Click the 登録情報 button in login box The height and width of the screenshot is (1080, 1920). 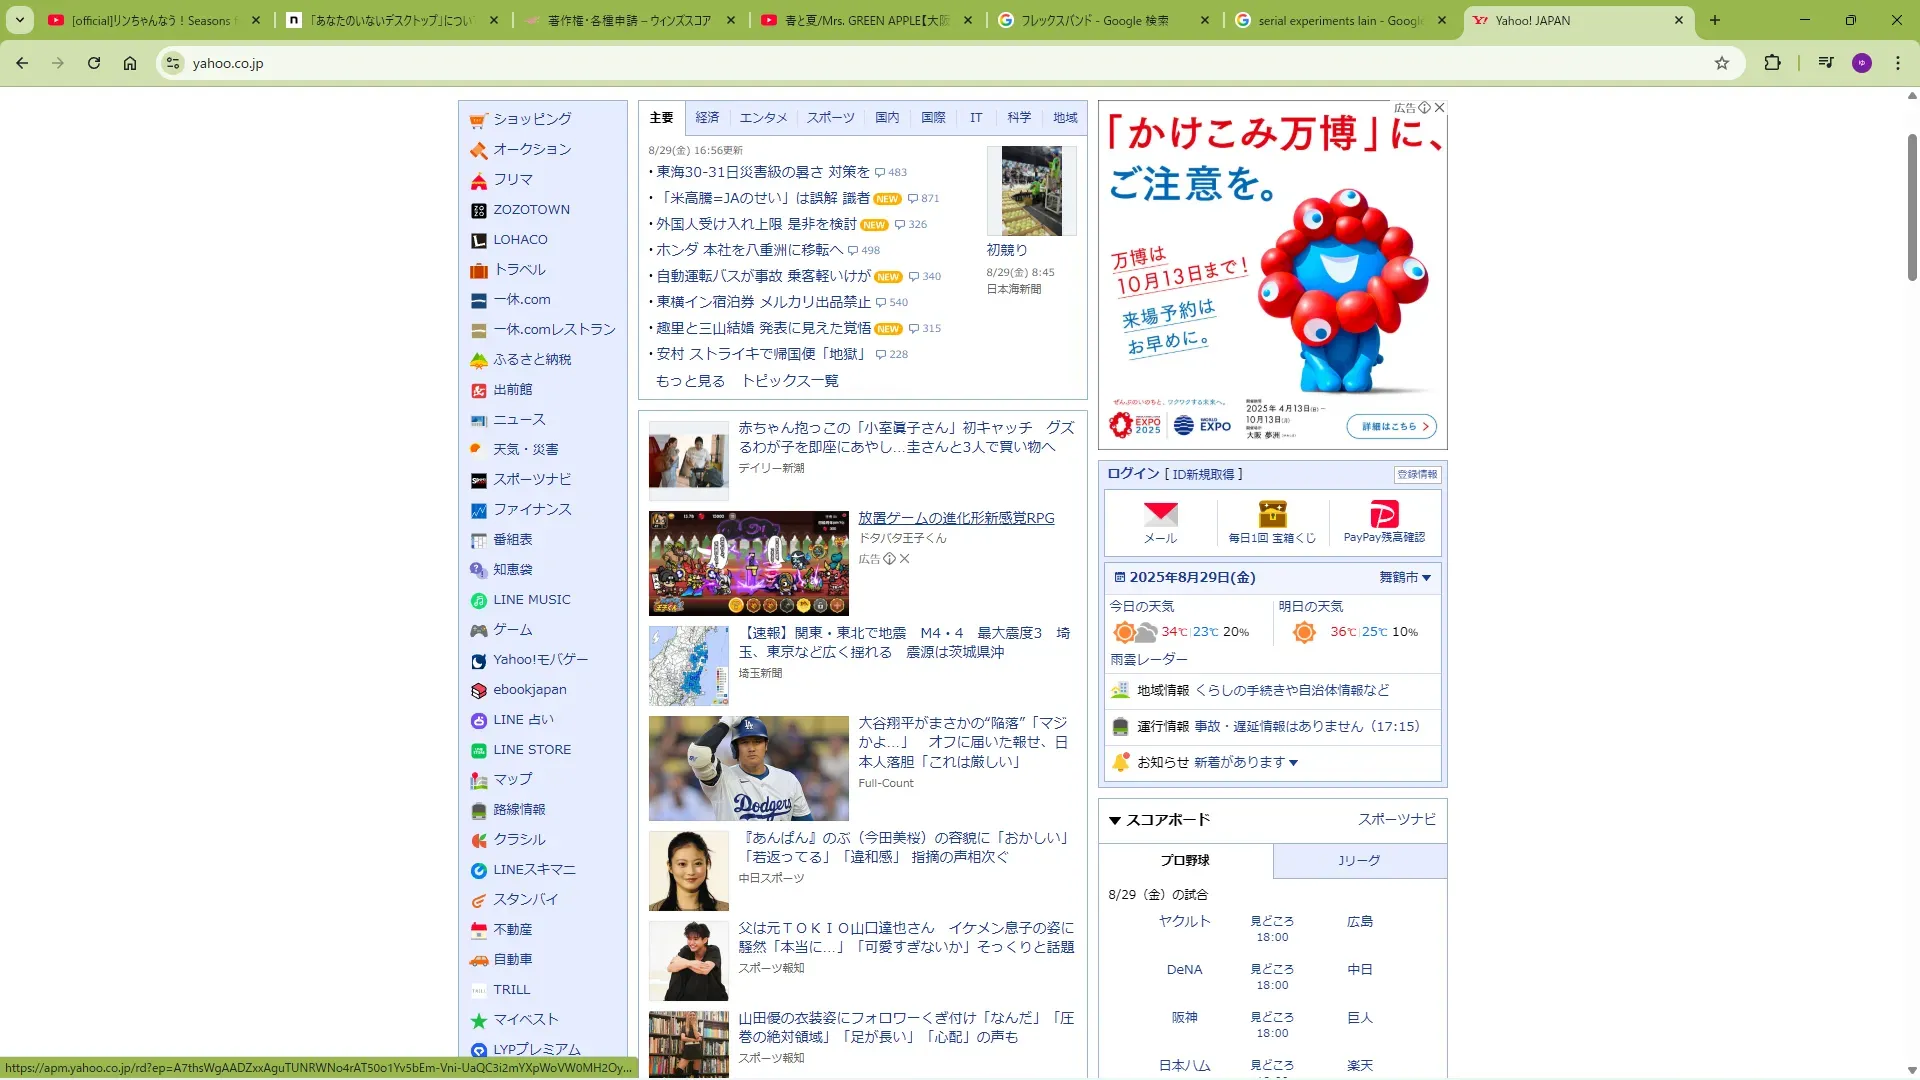click(1416, 474)
